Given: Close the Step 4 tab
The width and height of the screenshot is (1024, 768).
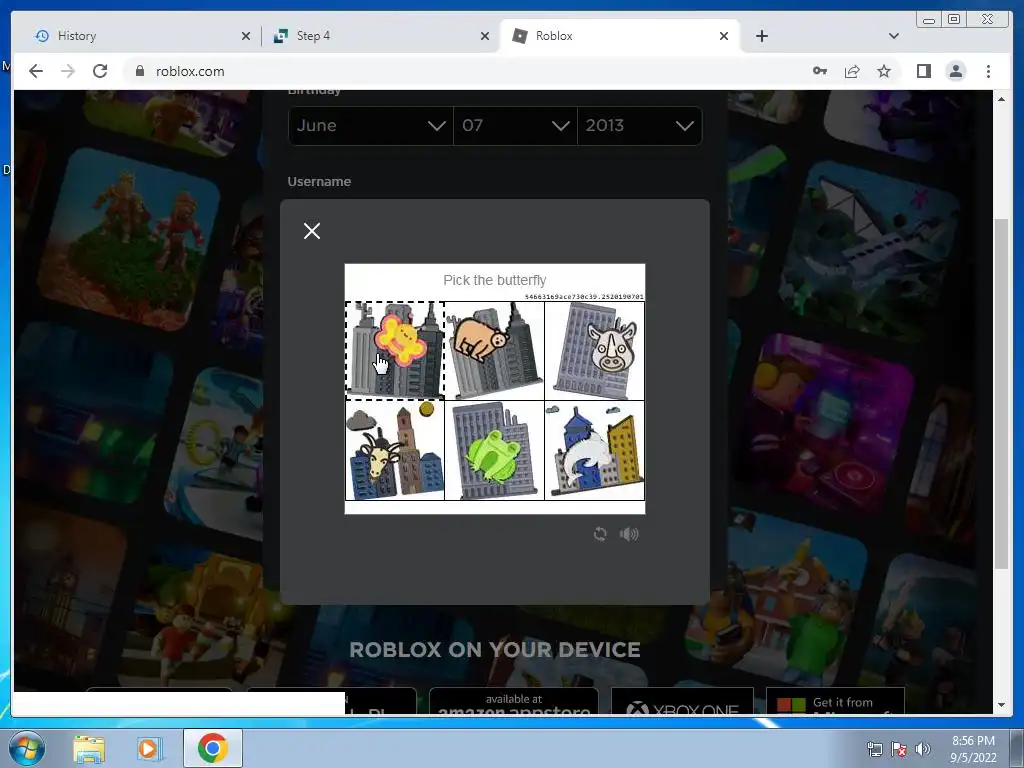Looking at the screenshot, I should (485, 36).
